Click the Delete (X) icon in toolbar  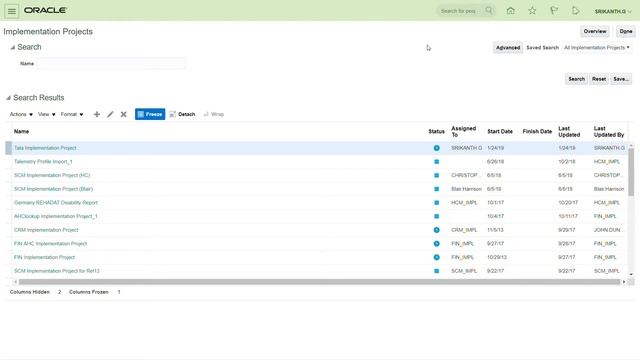124,114
